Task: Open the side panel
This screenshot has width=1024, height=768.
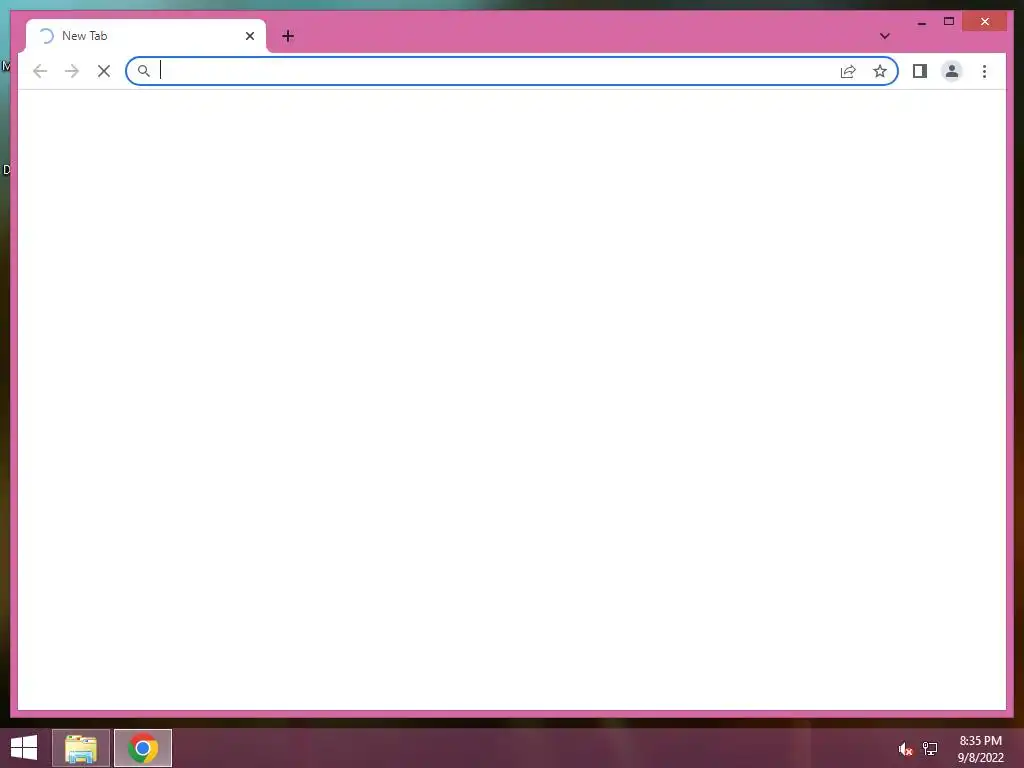Action: point(920,71)
